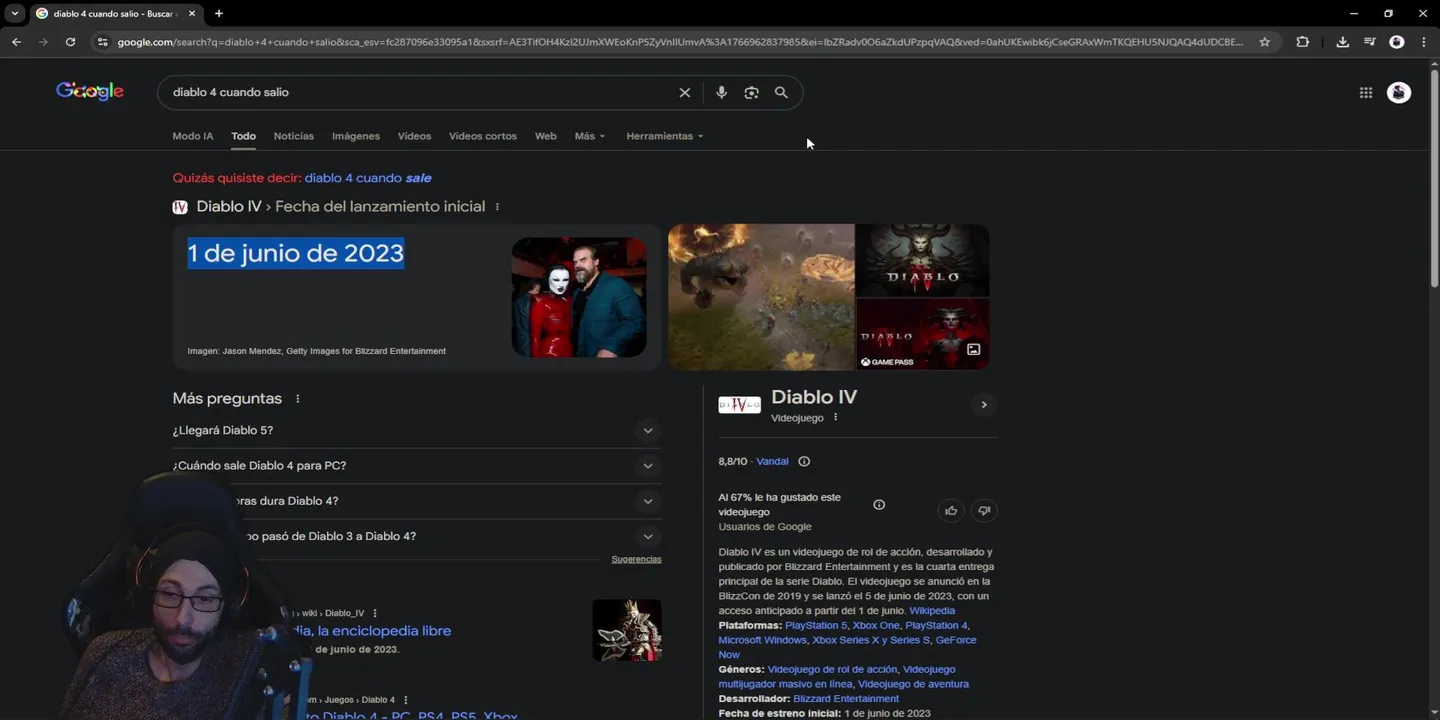Viewport: 1440px width, 720px height.
Task: Open the tab search dropdown arrow
Action: [x=15, y=13]
